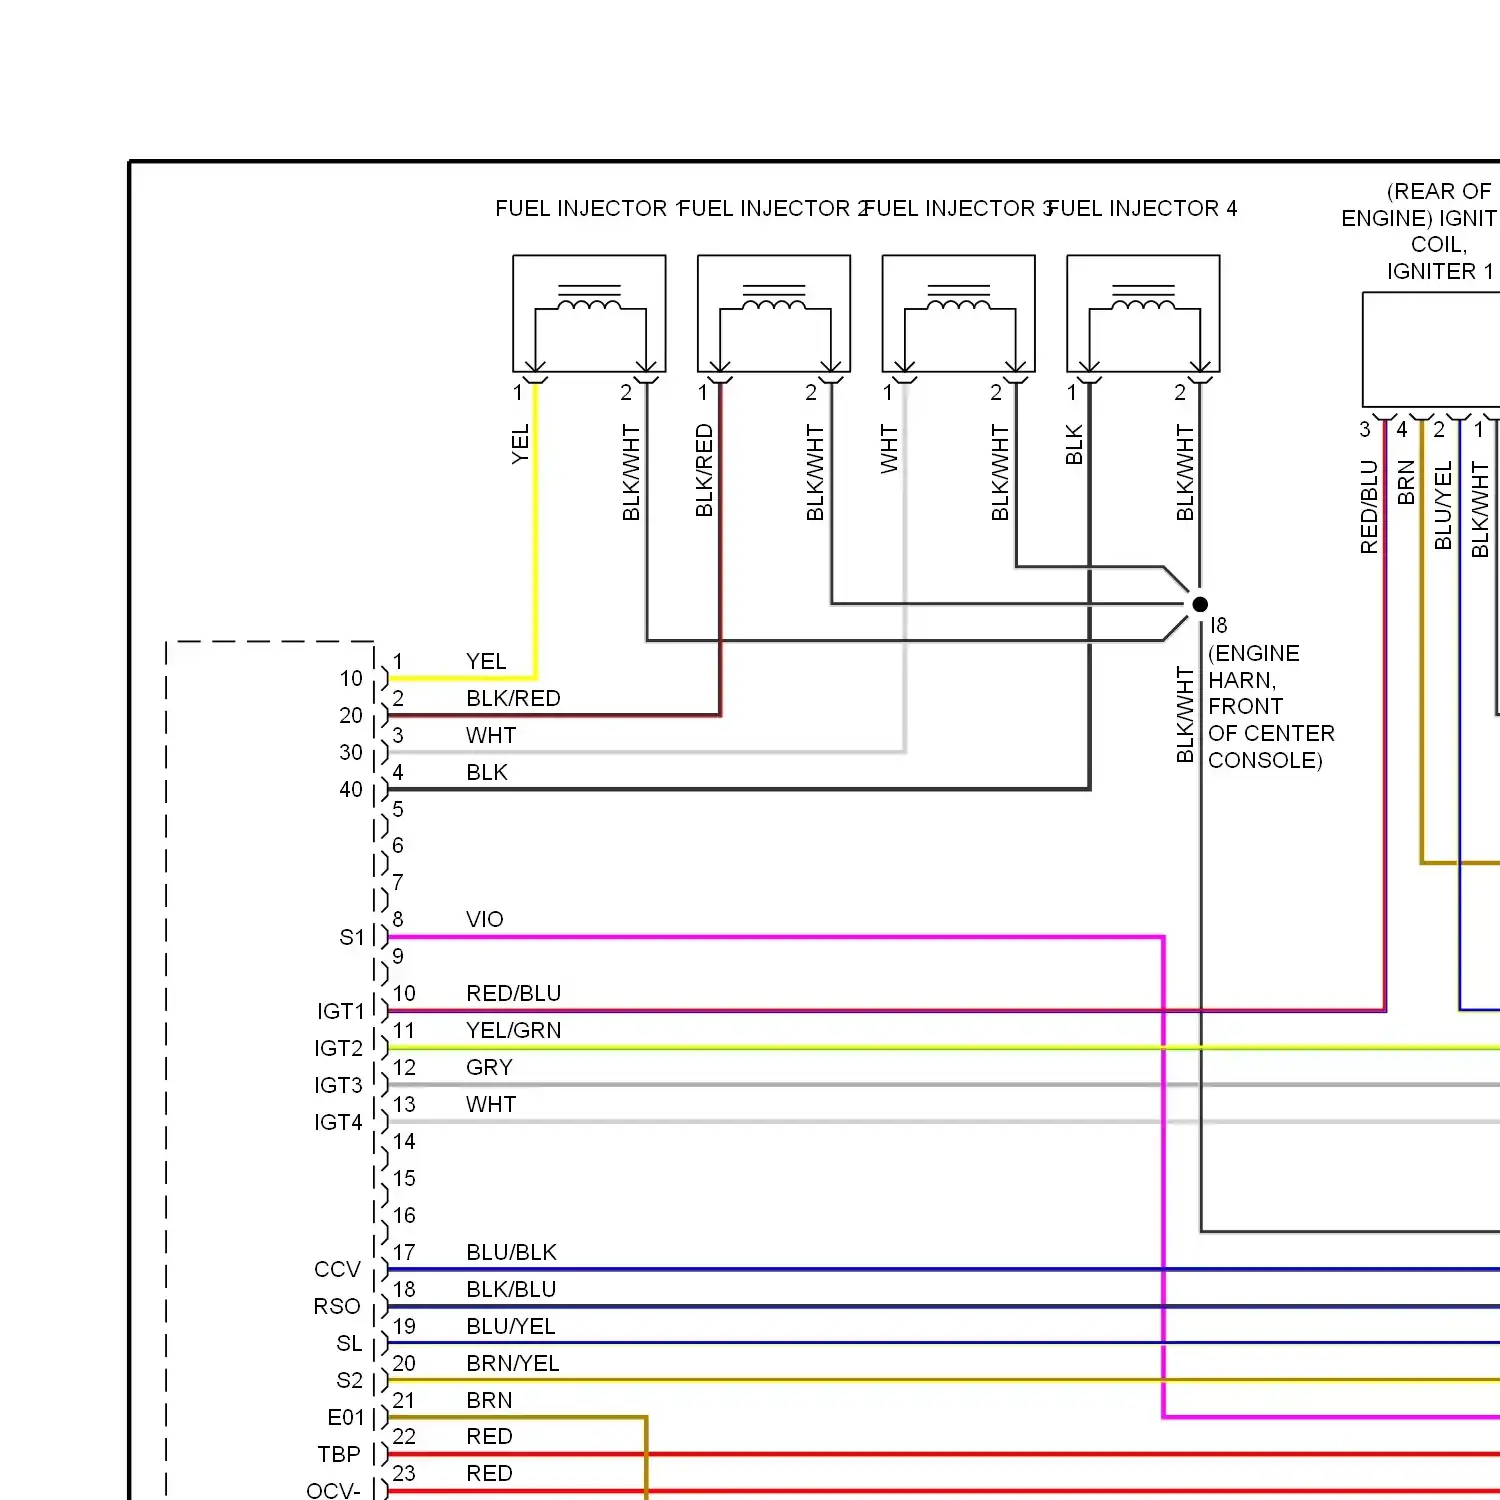Click the WHT label on connector pin 3
1500x1500 pixels.
[491, 736]
